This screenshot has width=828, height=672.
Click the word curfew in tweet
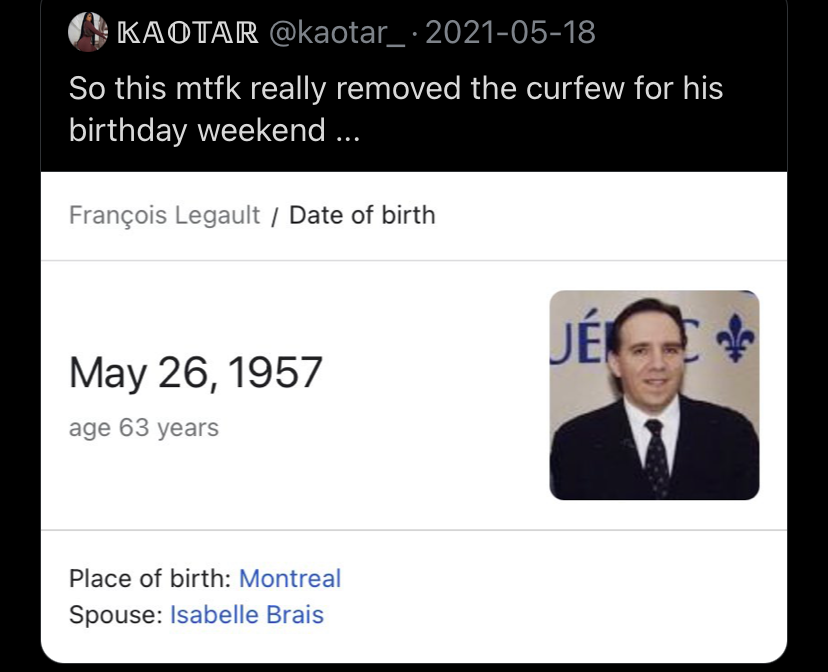click(575, 88)
